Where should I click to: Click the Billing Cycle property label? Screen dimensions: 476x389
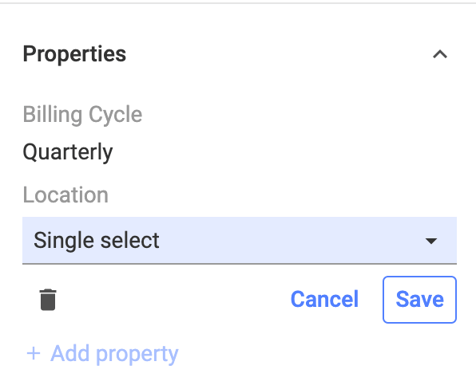(82, 115)
